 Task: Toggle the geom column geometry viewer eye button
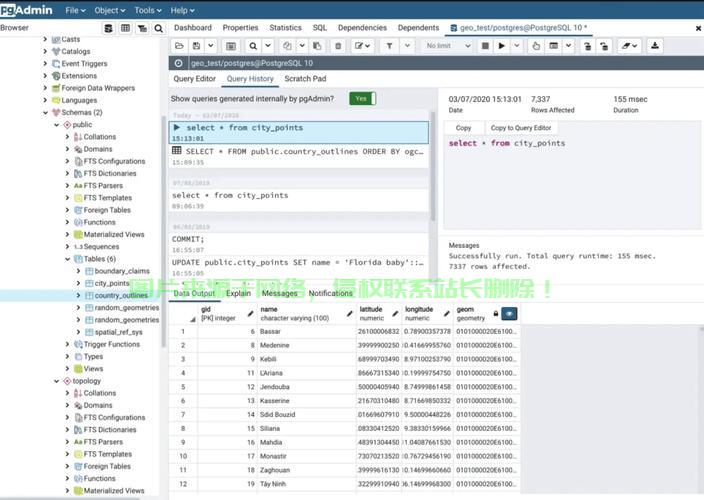(x=509, y=314)
